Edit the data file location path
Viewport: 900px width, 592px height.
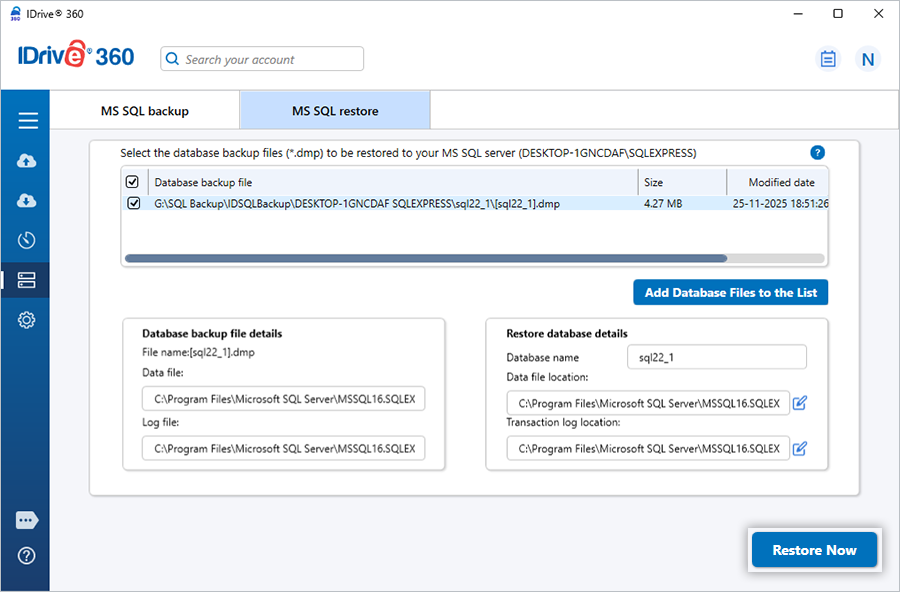(x=799, y=403)
